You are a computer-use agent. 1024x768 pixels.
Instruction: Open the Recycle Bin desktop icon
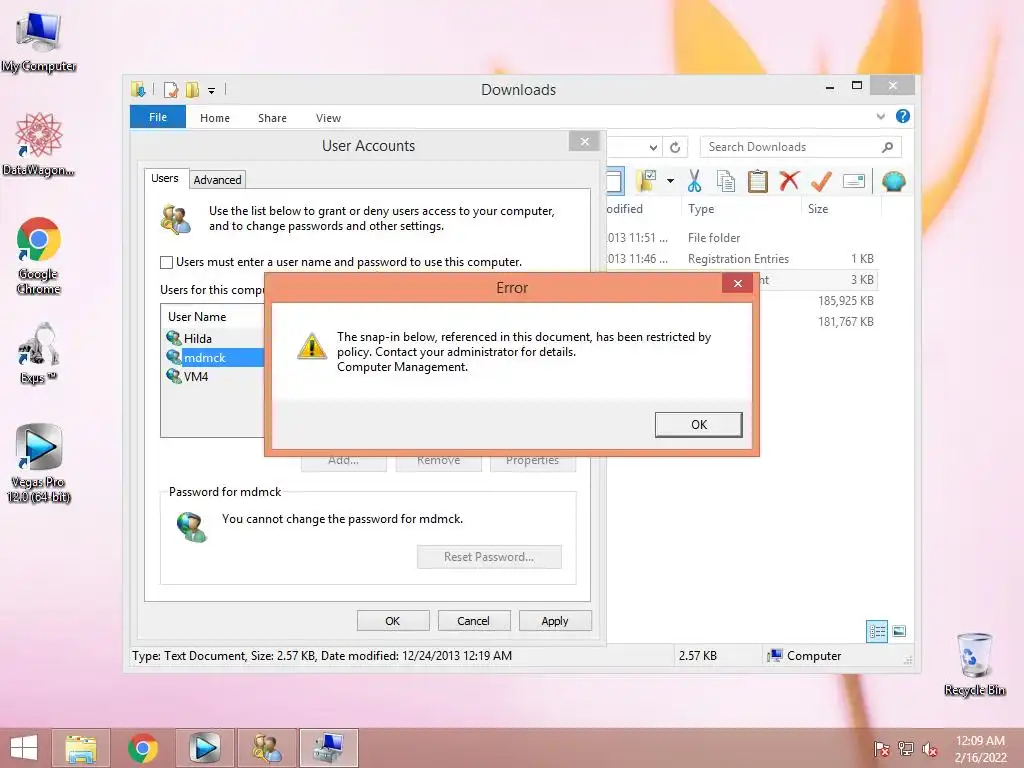tap(974, 664)
